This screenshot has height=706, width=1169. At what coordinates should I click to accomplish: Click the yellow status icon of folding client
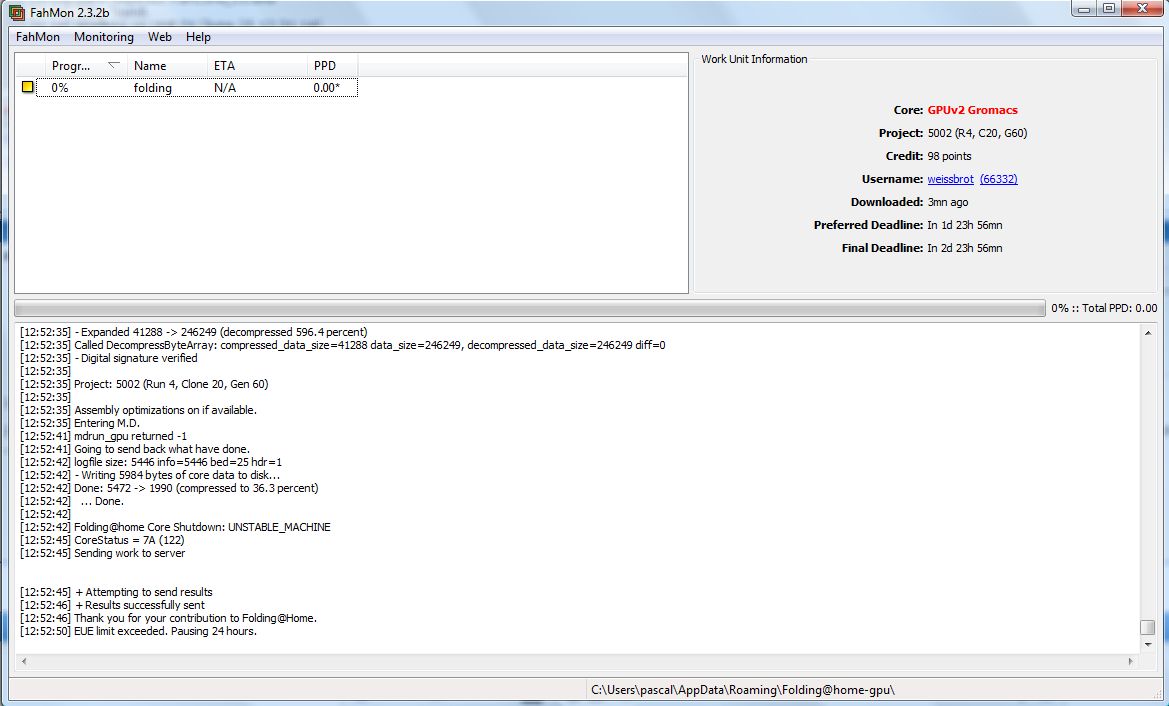point(28,86)
